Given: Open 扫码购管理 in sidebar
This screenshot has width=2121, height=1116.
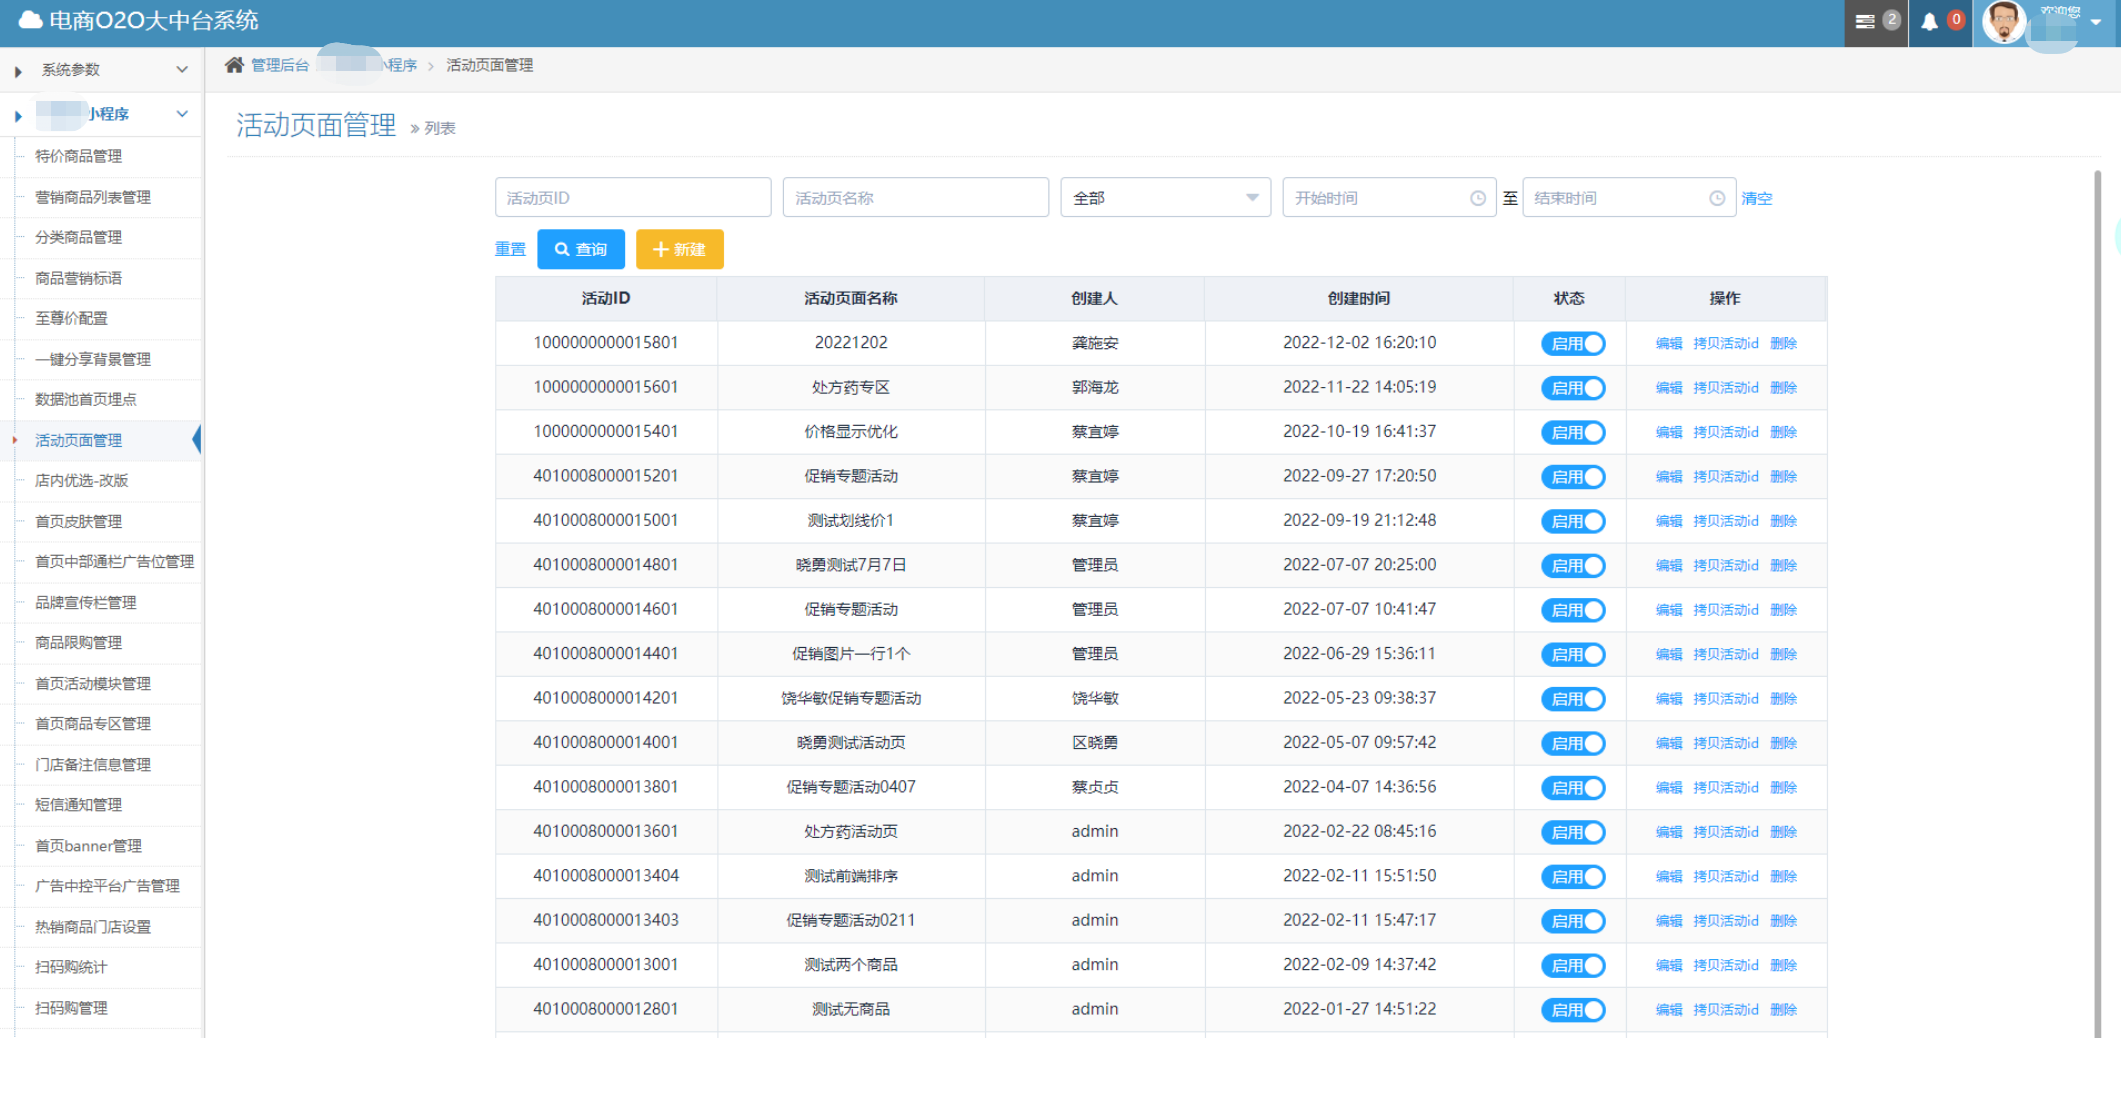Looking at the screenshot, I should click(x=71, y=1008).
